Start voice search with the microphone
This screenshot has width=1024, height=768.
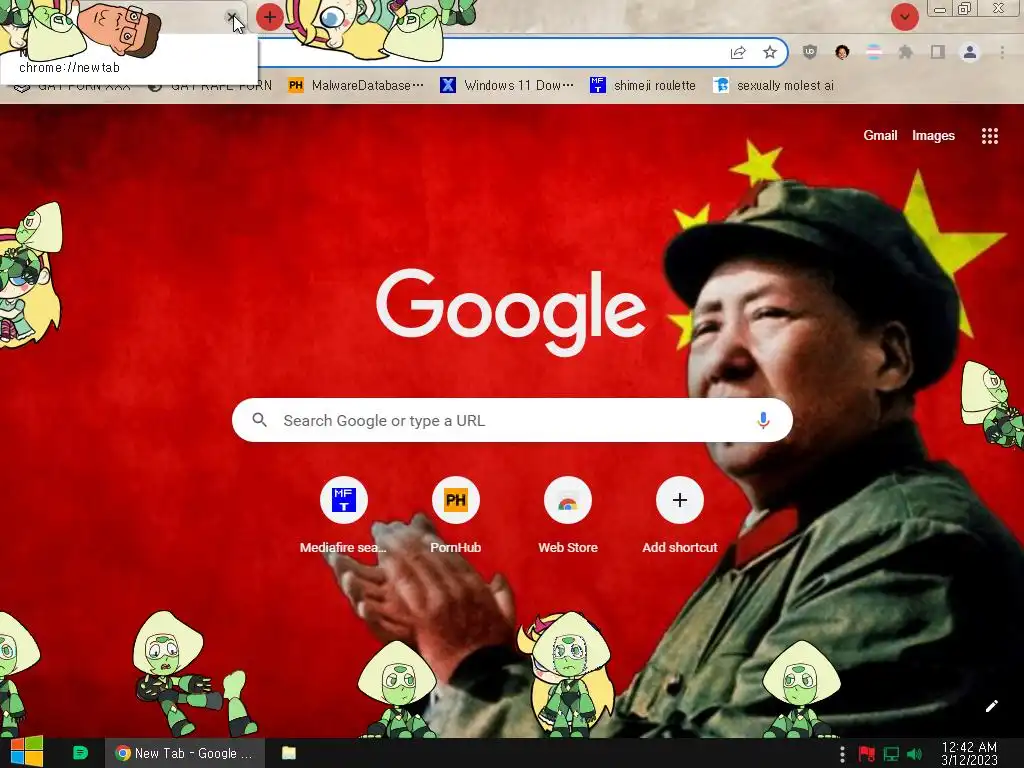[x=763, y=420]
